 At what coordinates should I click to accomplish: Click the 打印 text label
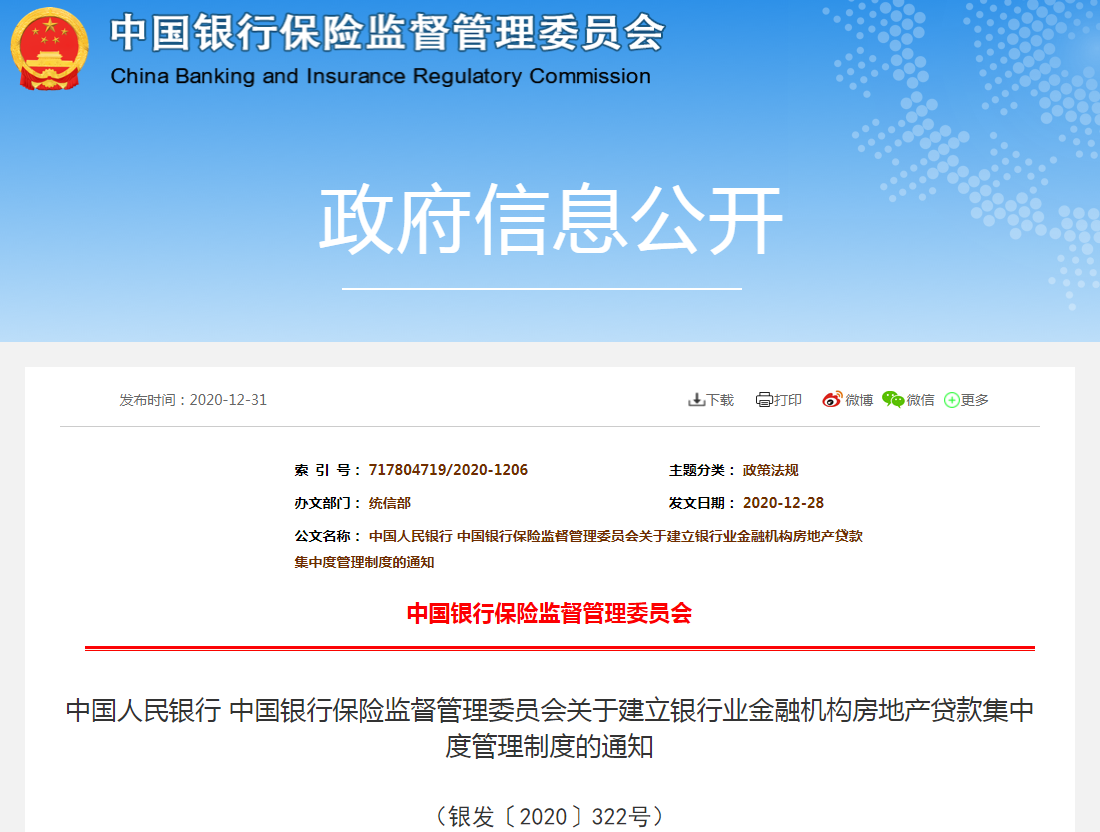tap(786, 399)
